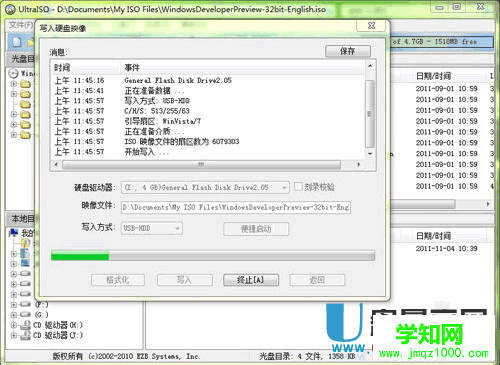The height and width of the screenshot is (365, 500).
Task: Click the 映像文件 path input field
Action: pyautogui.click(x=236, y=207)
